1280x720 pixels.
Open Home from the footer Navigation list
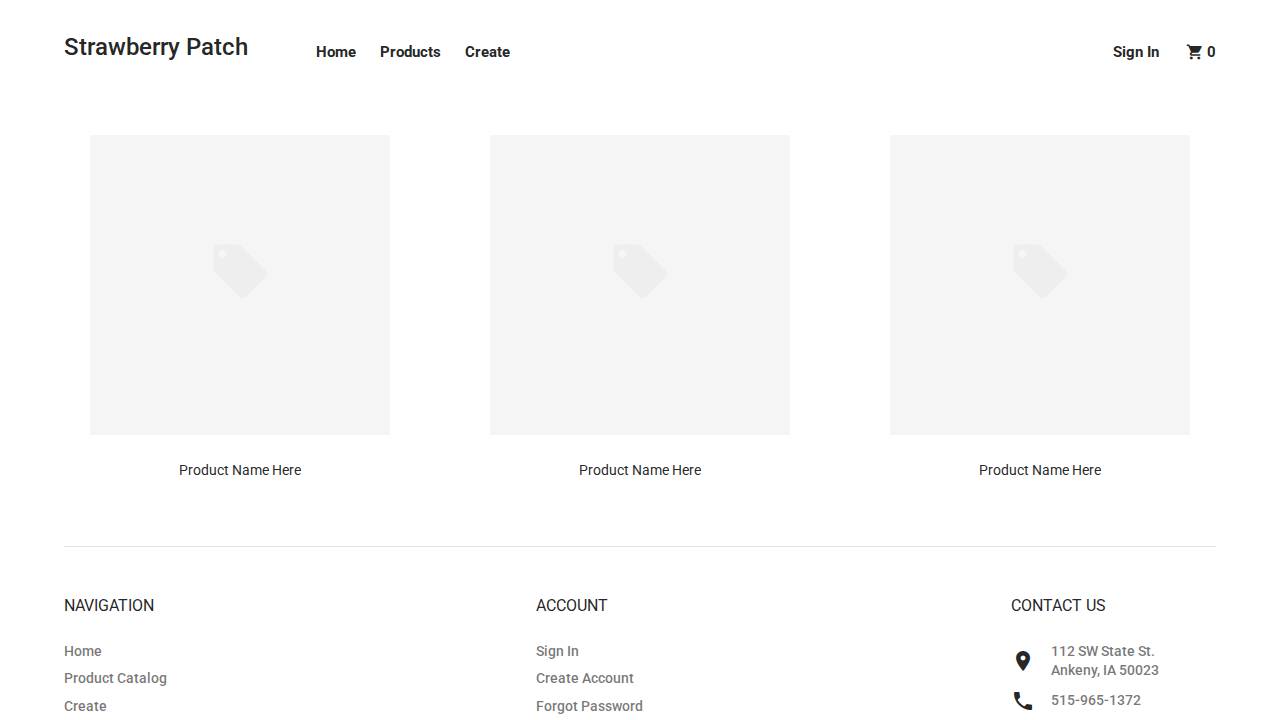click(x=82, y=650)
